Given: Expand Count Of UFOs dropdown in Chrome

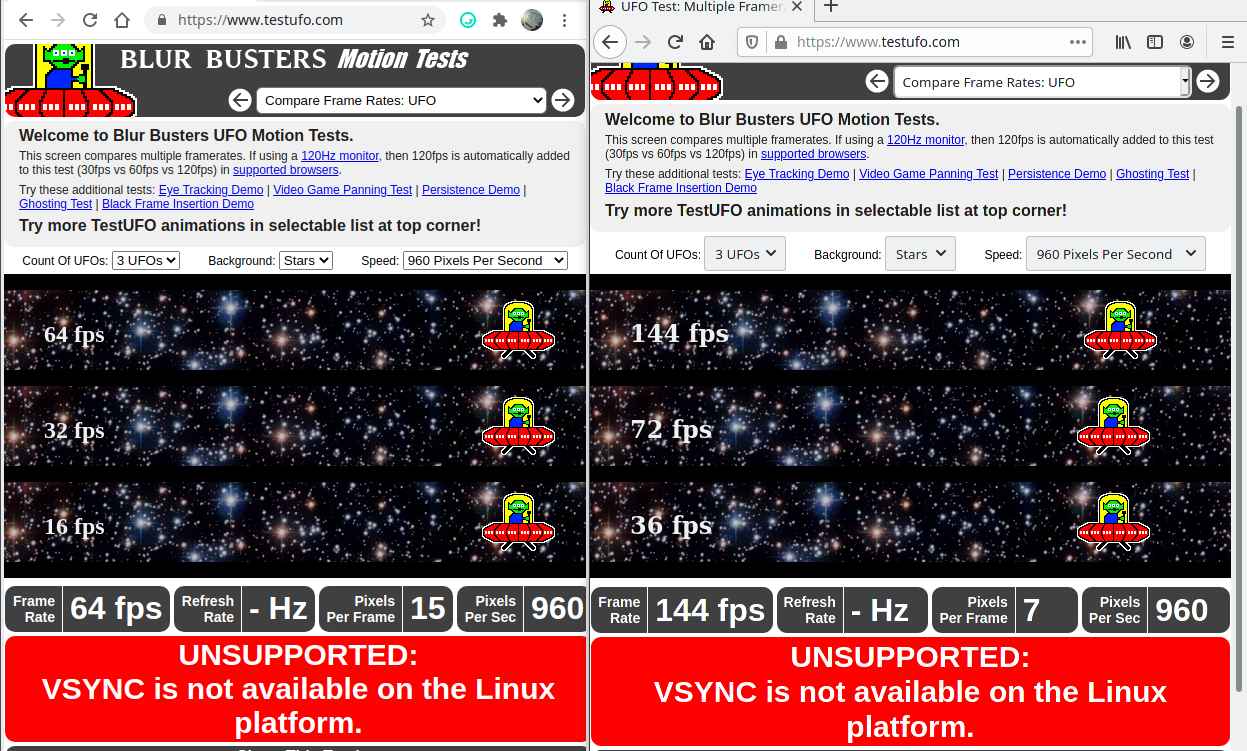Looking at the screenshot, I should point(146,260).
